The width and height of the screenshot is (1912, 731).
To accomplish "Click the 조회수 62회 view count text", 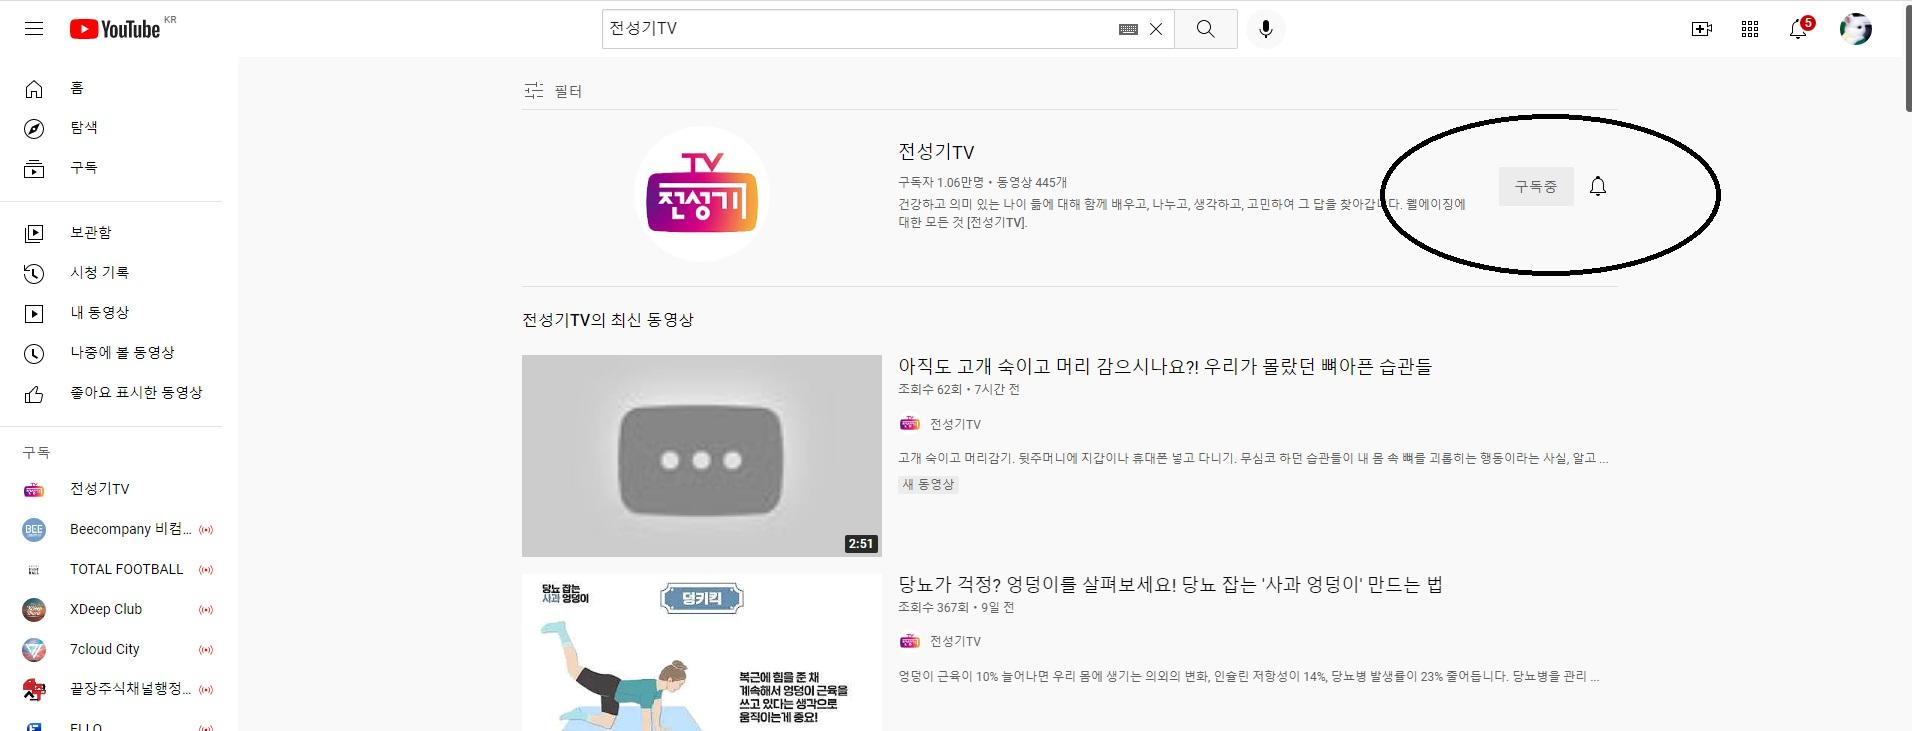I will 930,389.
